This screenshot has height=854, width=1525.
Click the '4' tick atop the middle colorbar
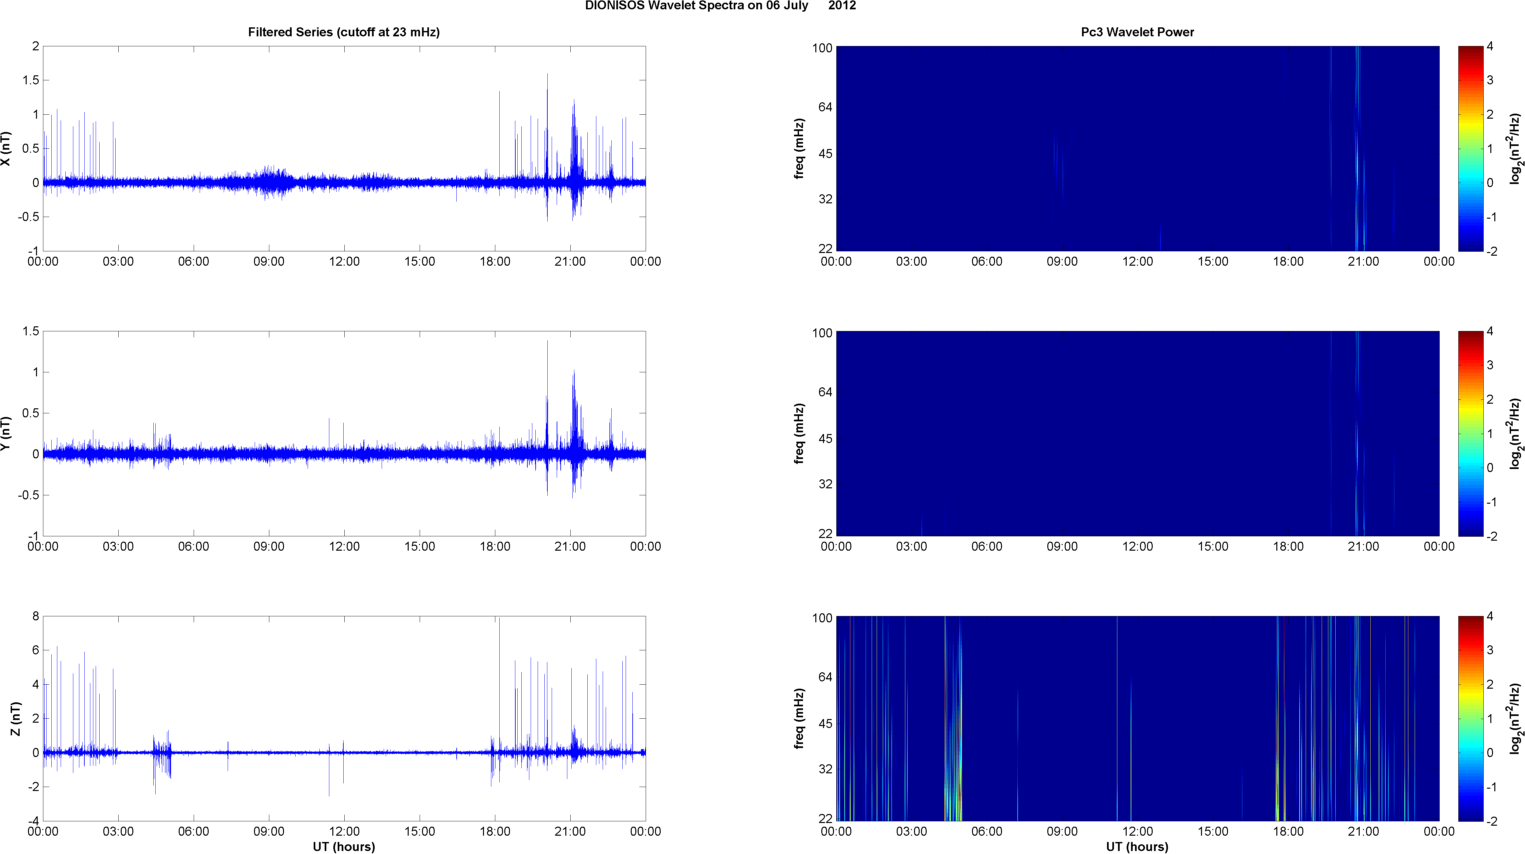[x=1490, y=332]
